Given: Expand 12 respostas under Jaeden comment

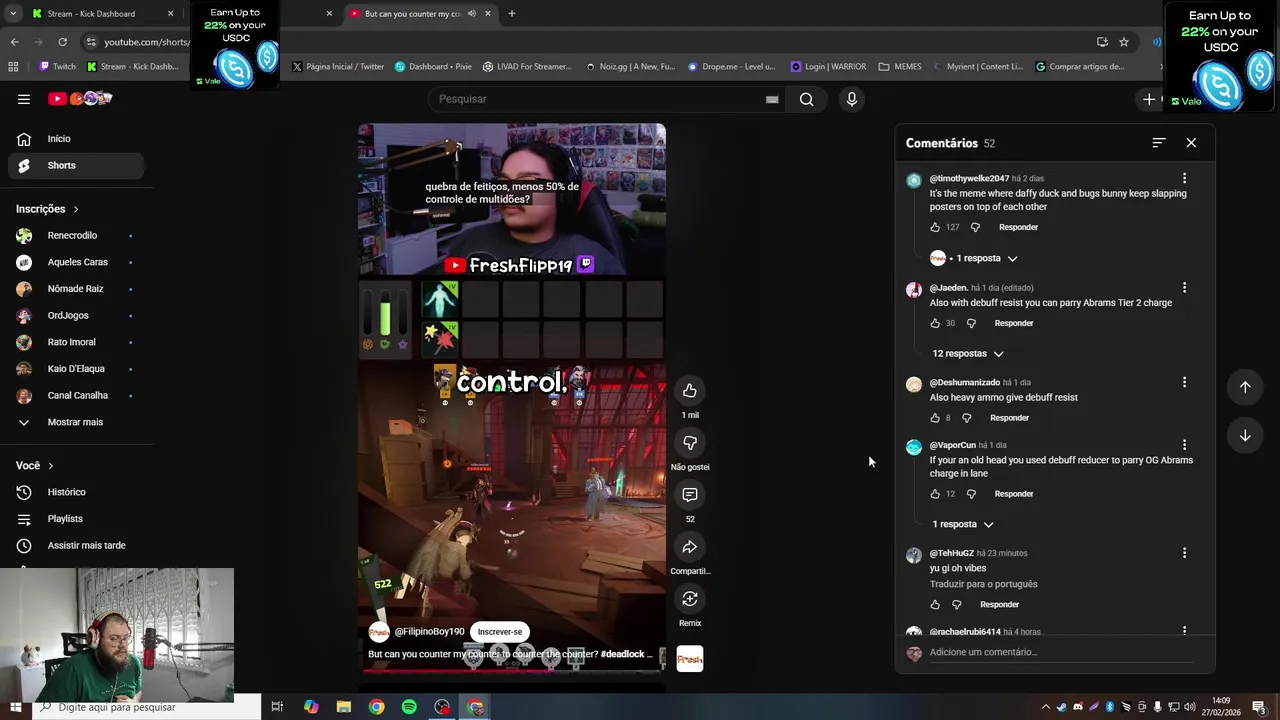Looking at the screenshot, I should (968, 354).
